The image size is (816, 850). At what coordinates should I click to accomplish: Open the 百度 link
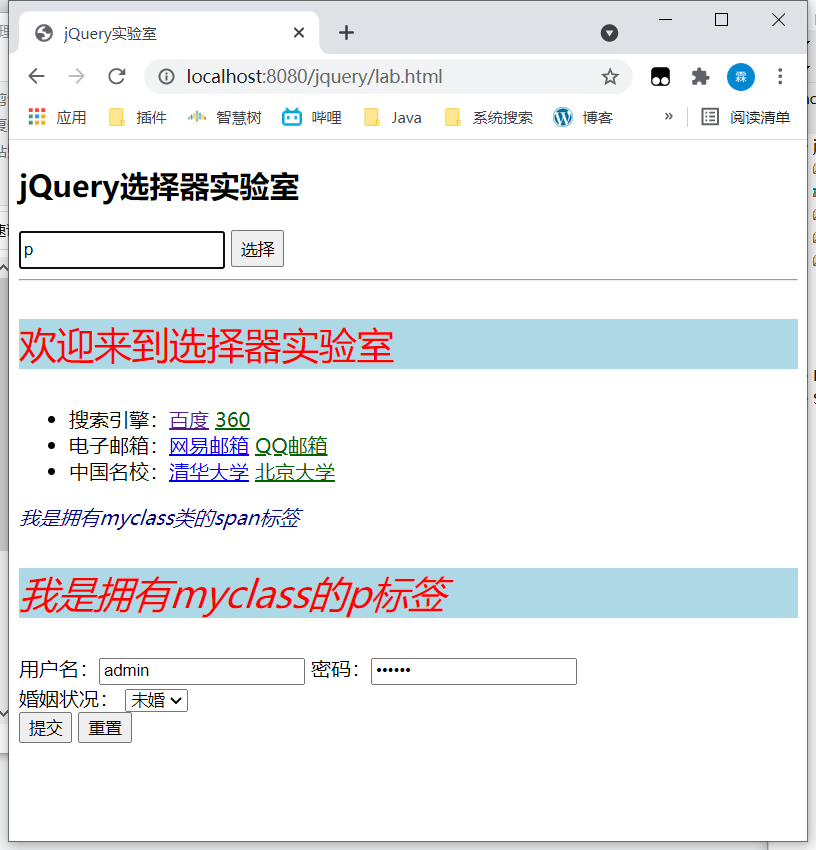tap(189, 420)
